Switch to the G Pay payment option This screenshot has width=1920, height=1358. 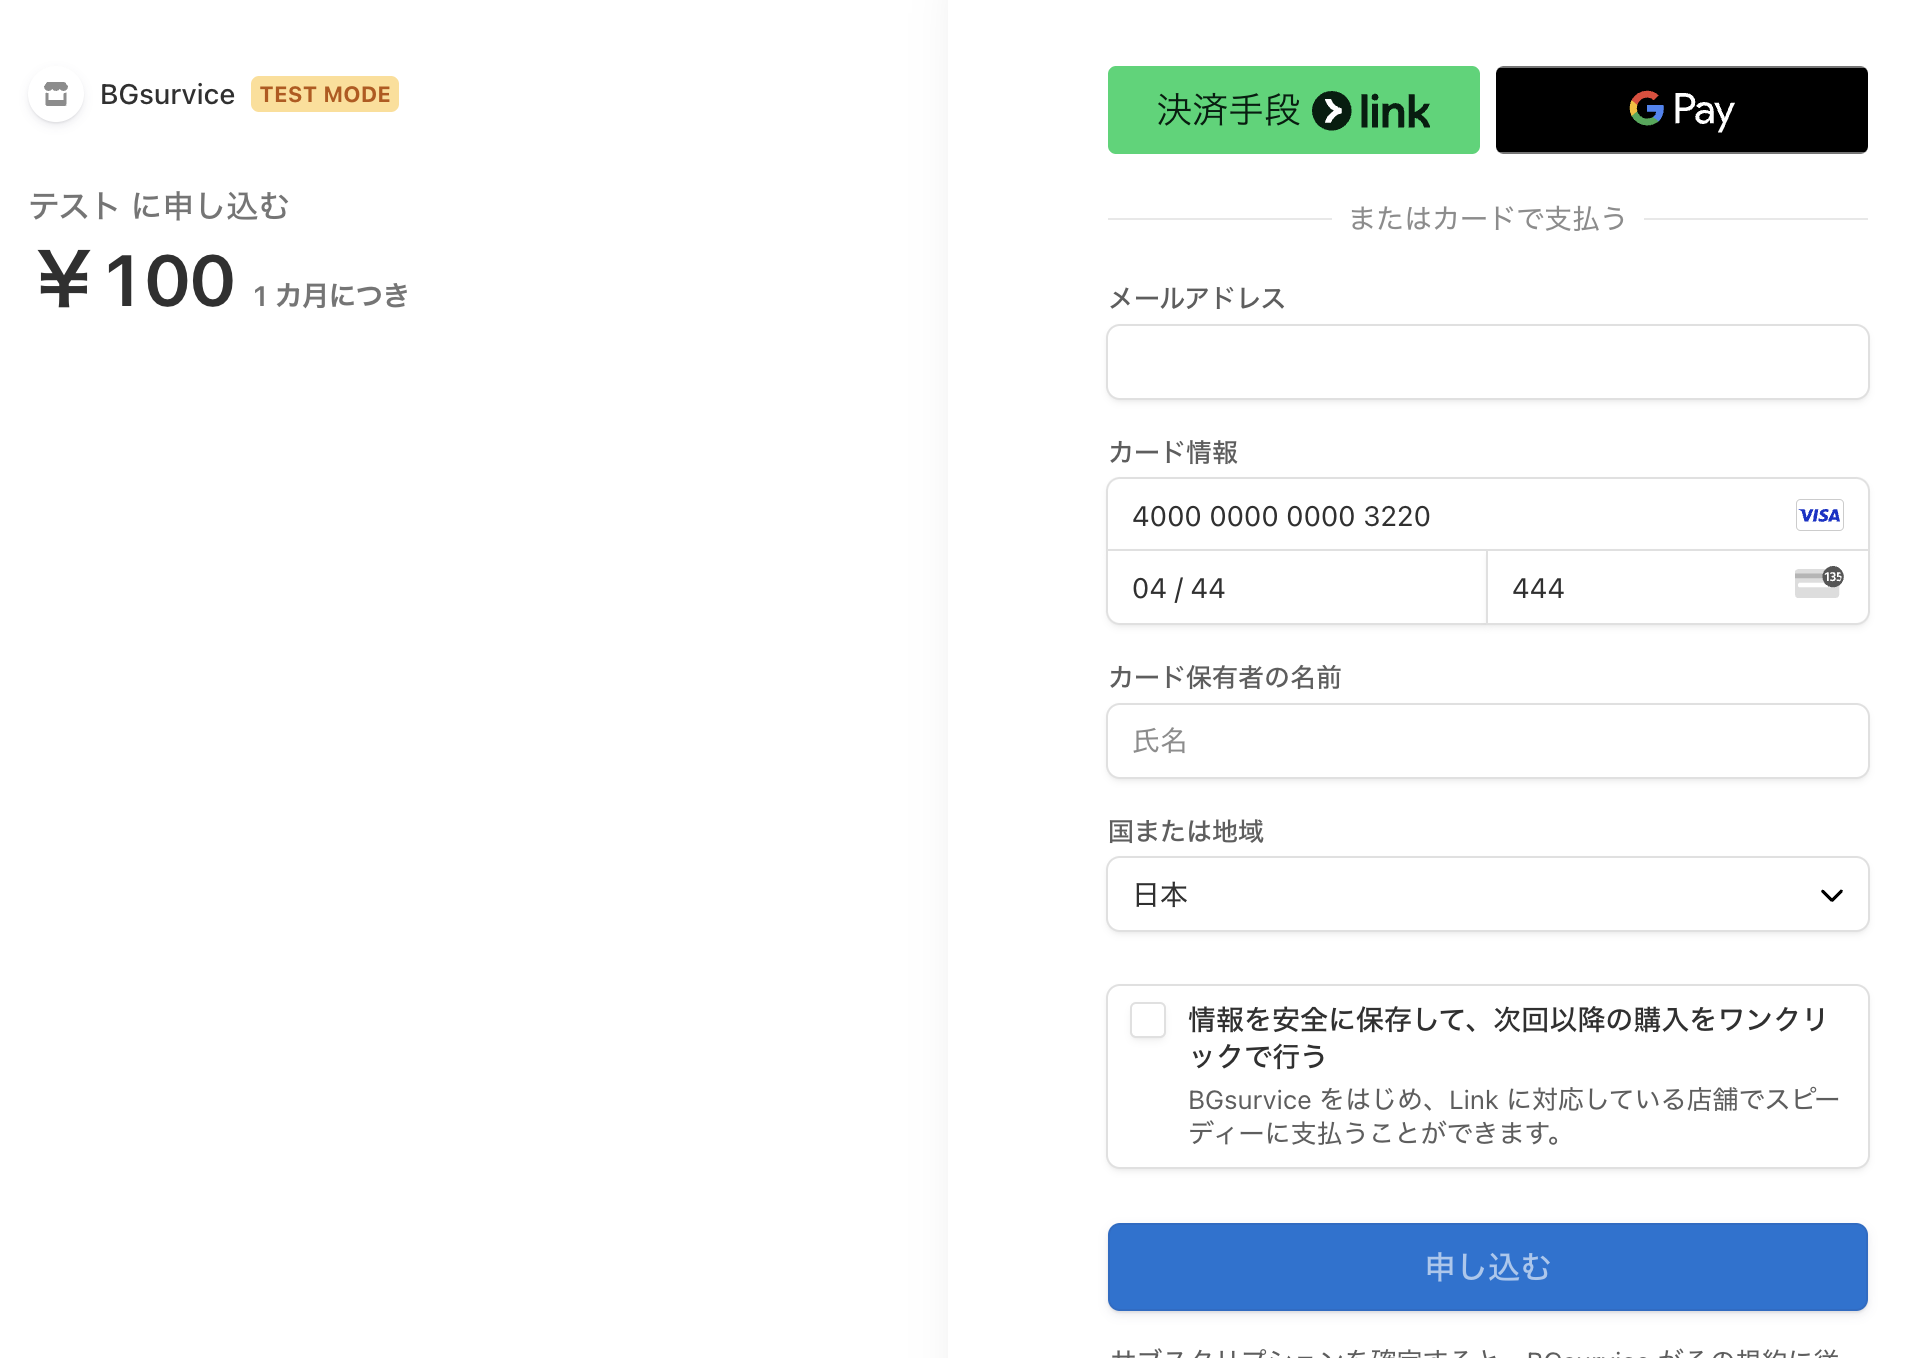[x=1681, y=110]
